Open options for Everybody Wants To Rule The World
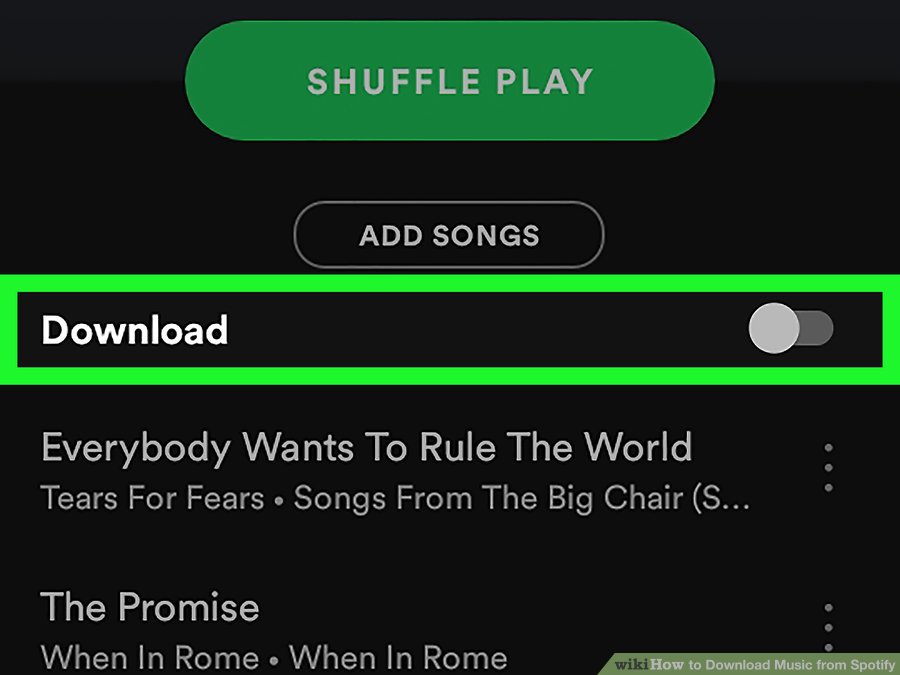The width and height of the screenshot is (900, 675). coord(828,467)
